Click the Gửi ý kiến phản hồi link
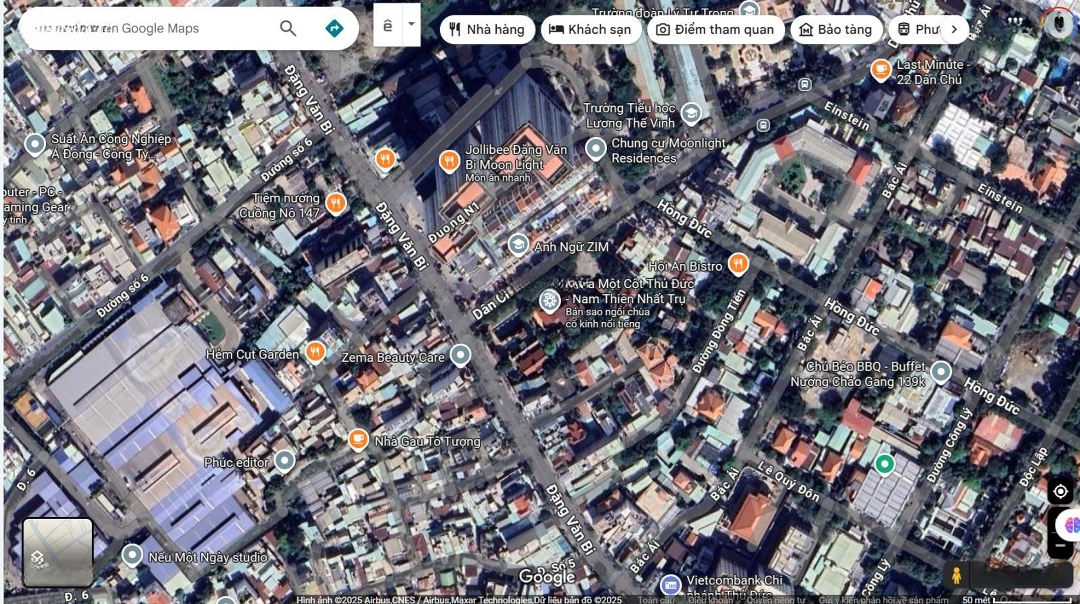The height and width of the screenshot is (604, 1080). coord(884,600)
